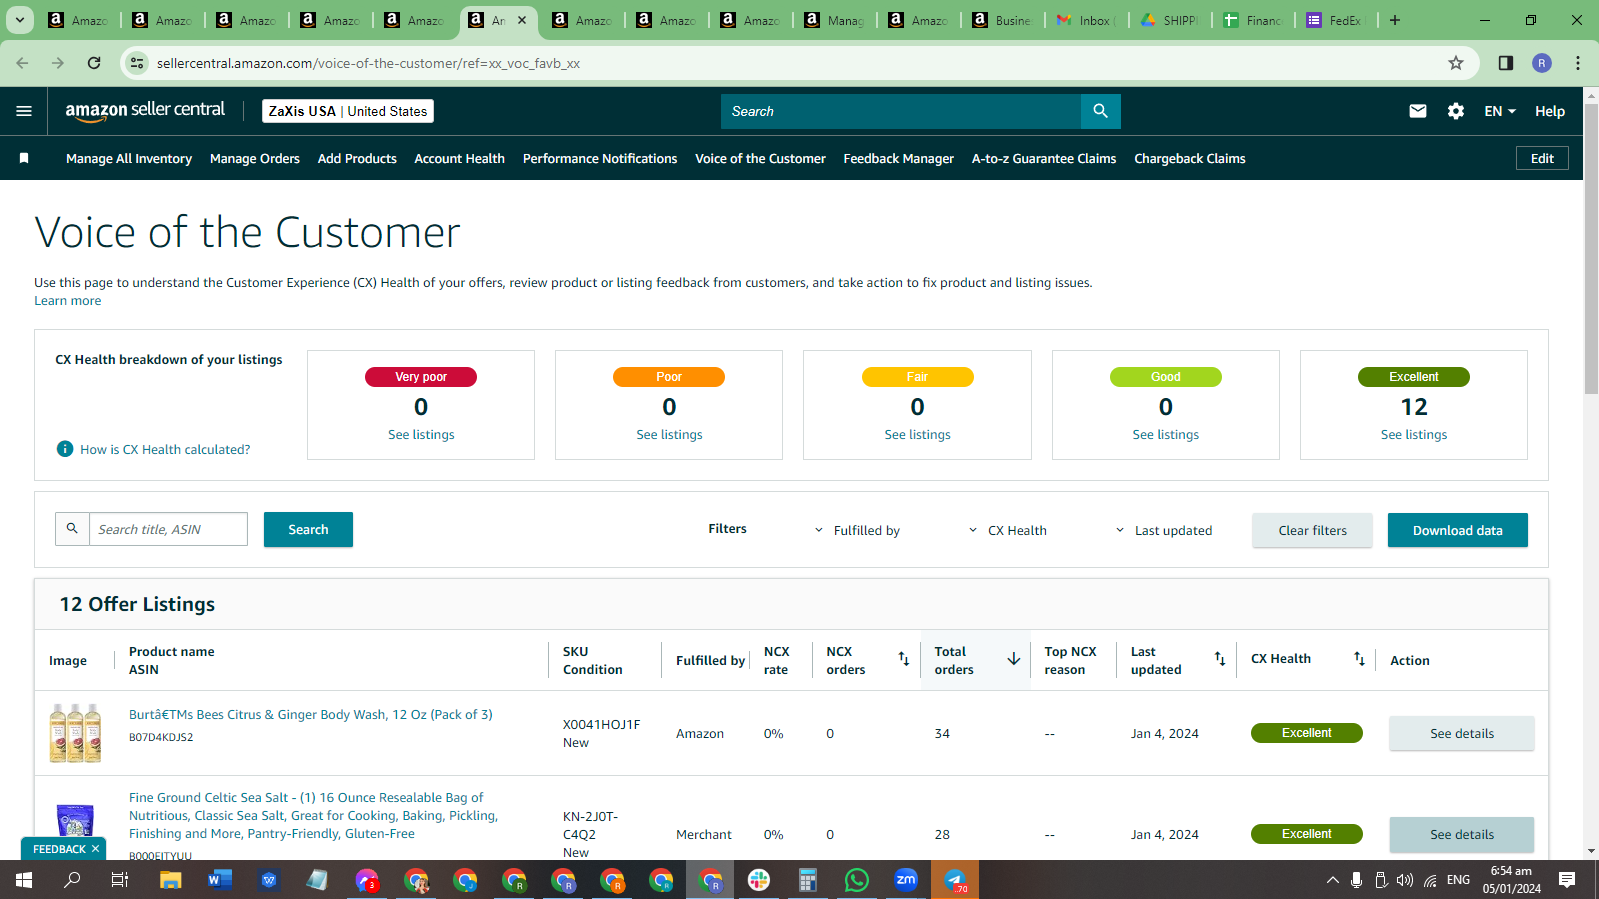The height and width of the screenshot is (899, 1599).
Task: Open the messages envelope icon
Action: point(1418,111)
